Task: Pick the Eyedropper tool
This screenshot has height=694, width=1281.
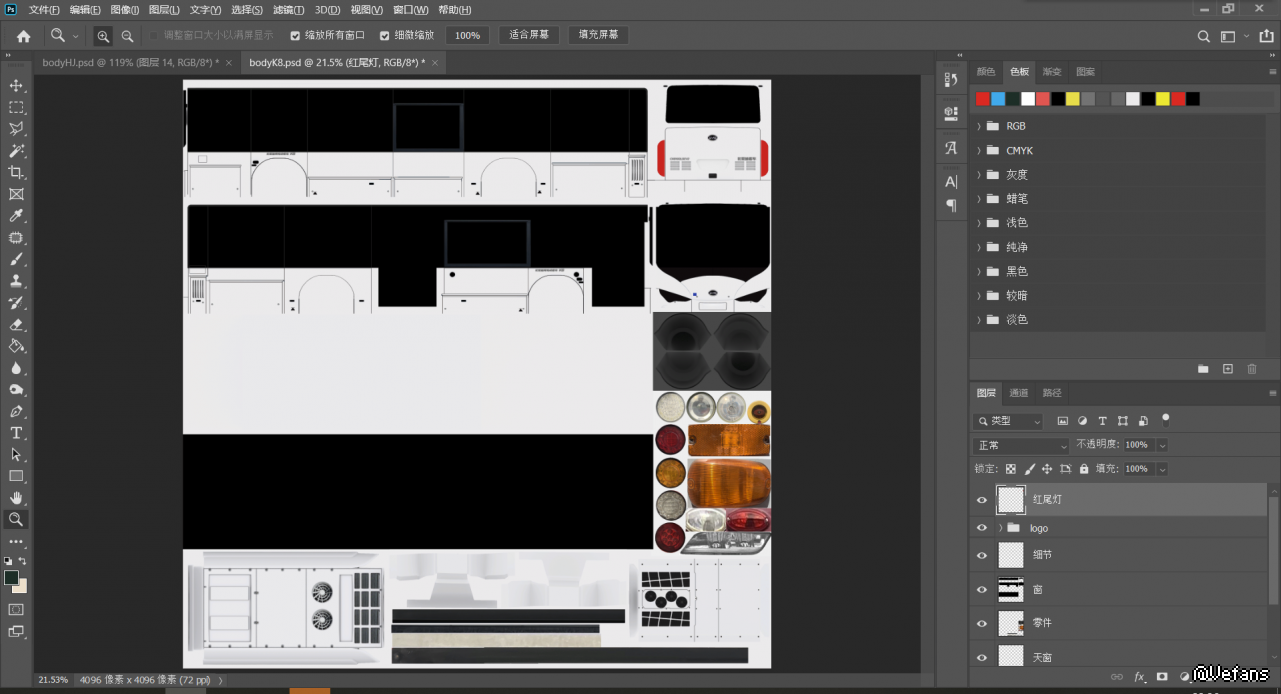Action: 16,216
